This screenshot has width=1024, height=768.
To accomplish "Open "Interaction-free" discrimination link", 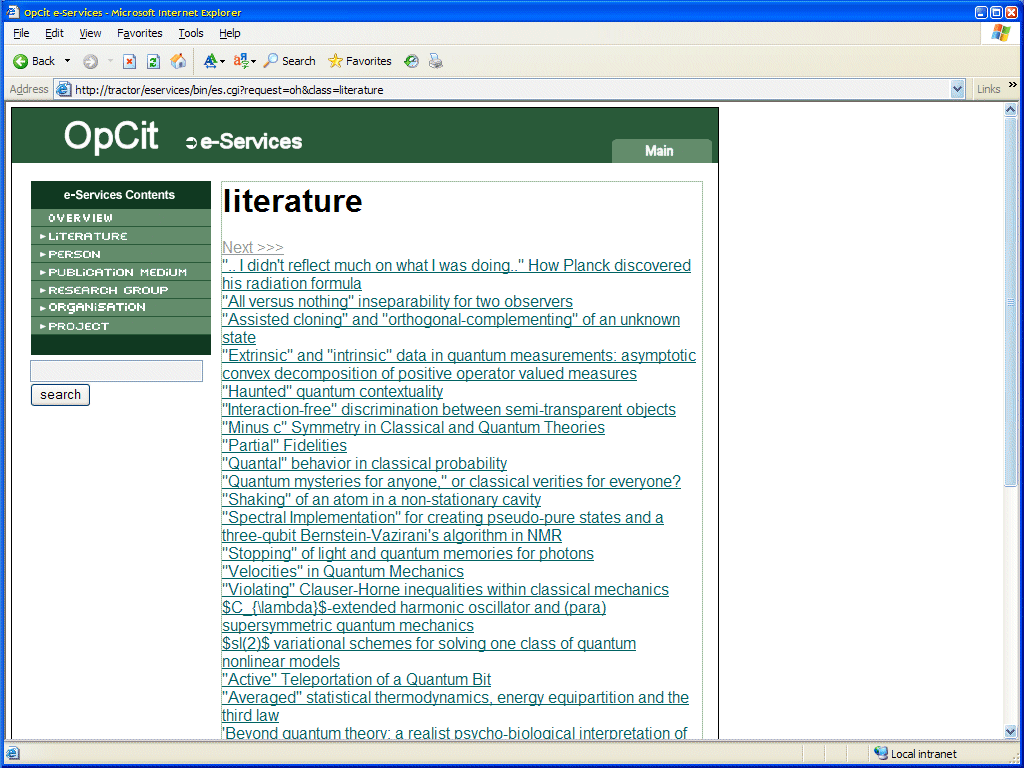I will pos(449,409).
